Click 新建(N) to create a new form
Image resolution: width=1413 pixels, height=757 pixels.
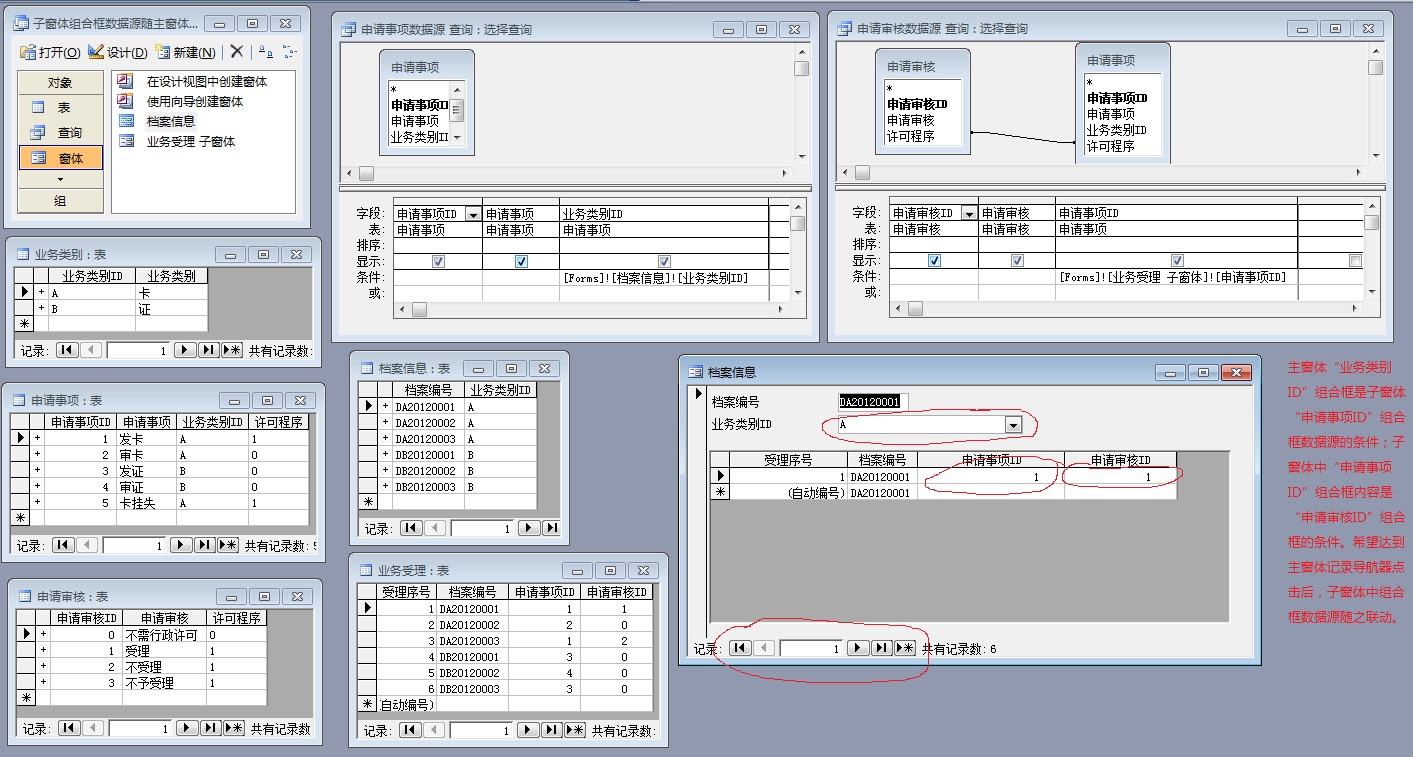[x=185, y=52]
